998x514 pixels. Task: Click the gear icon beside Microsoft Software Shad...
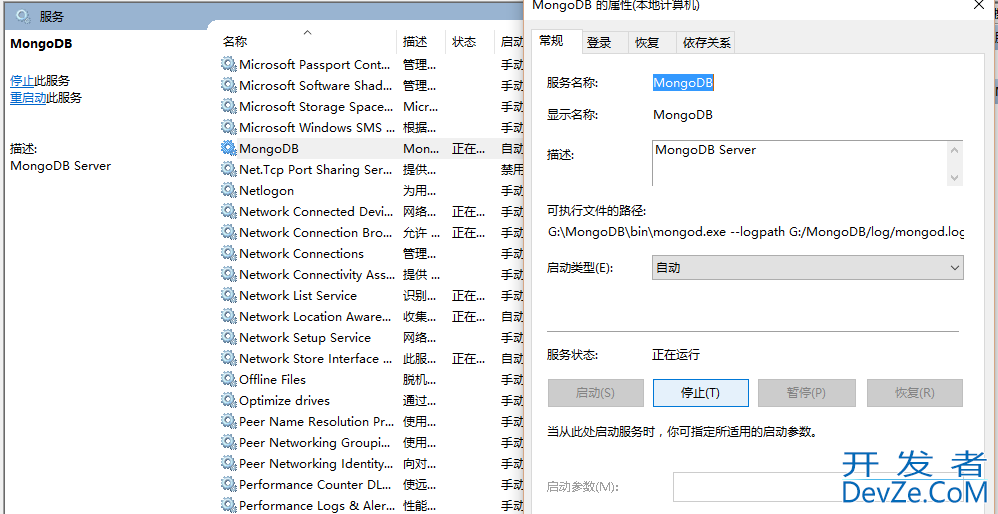(x=228, y=85)
